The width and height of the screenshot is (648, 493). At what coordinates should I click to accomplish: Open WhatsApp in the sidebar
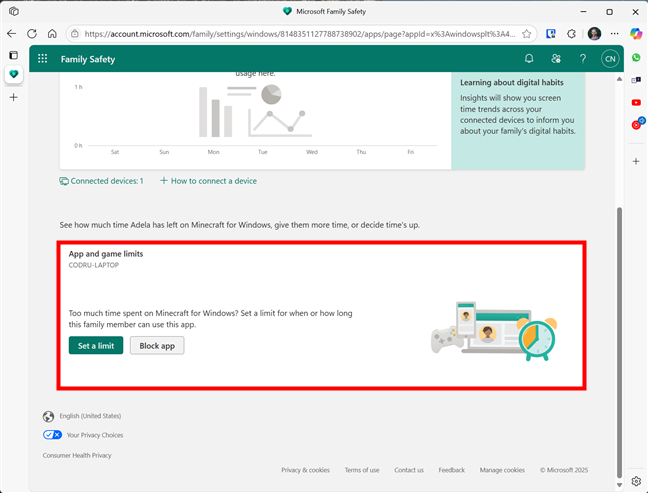[x=636, y=57]
